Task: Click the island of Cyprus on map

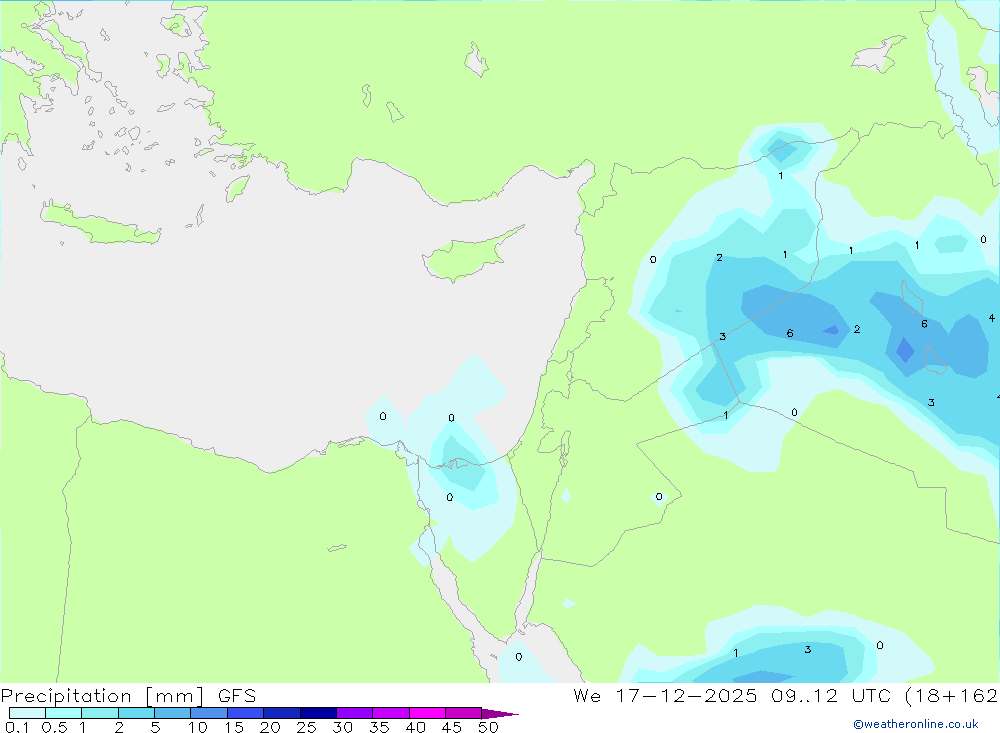Action: pyautogui.click(x=469, y=255)
